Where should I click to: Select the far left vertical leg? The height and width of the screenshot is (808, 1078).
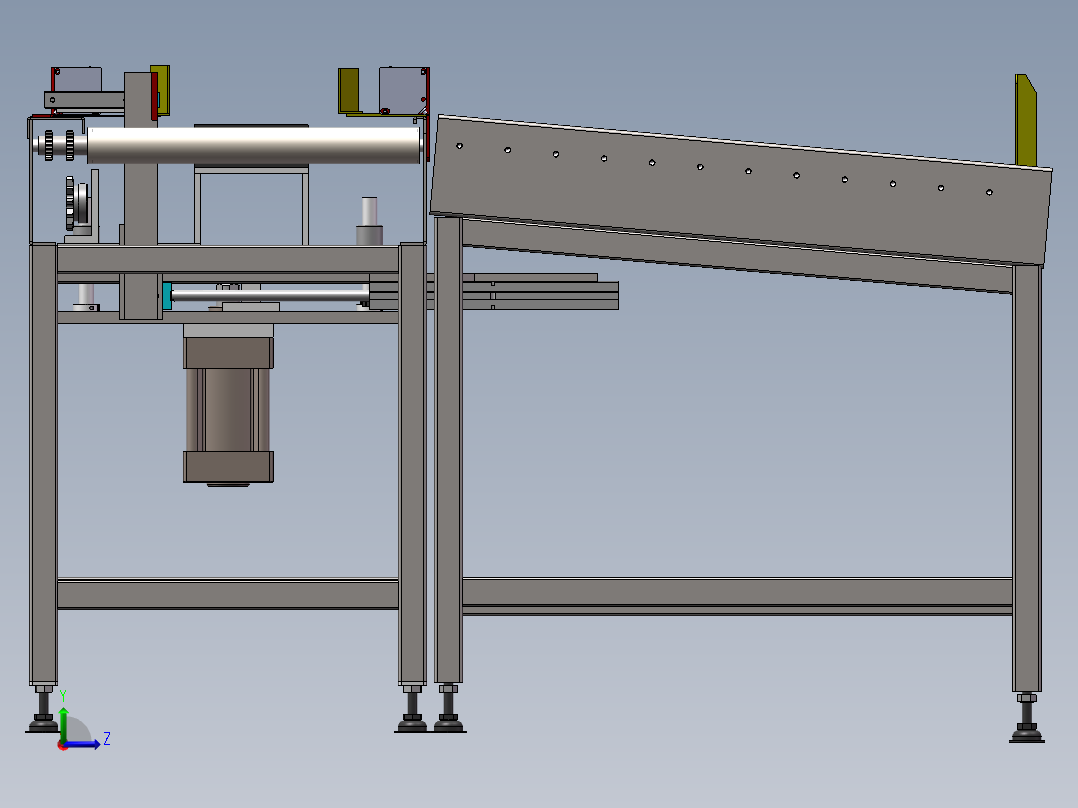[x=43, y=463]
